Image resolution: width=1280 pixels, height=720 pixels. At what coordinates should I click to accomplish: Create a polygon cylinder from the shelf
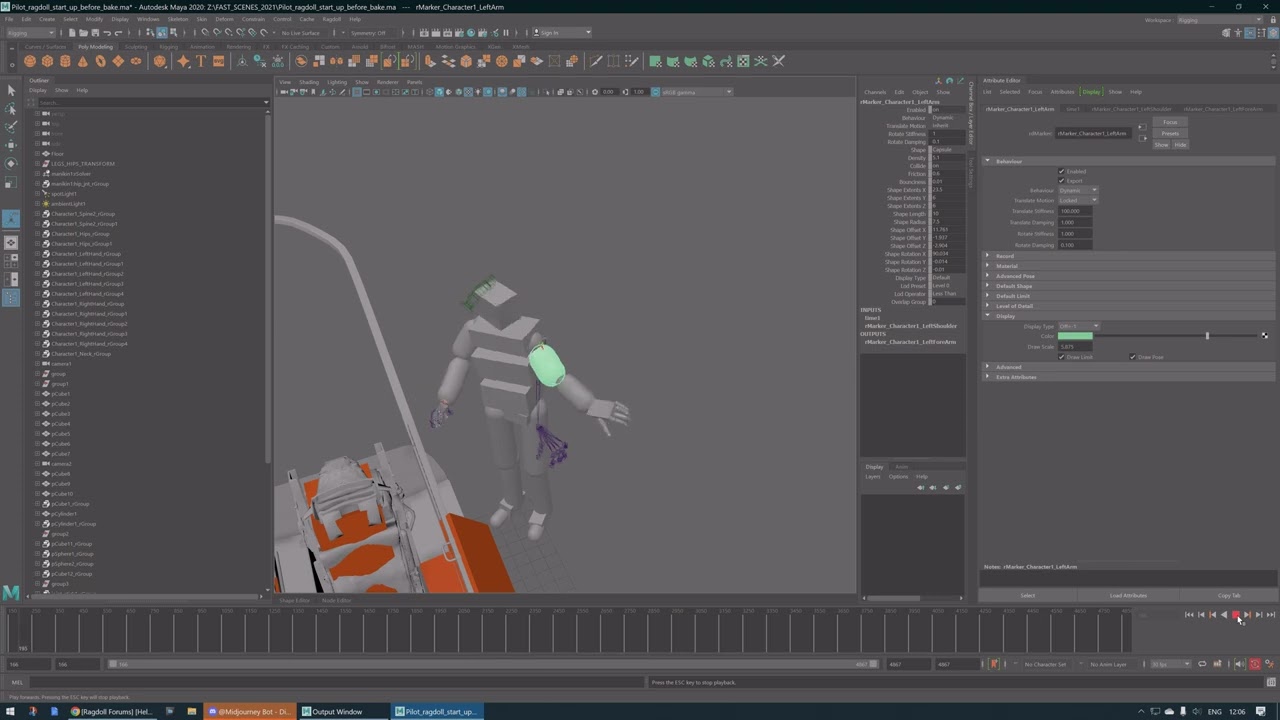65,61
